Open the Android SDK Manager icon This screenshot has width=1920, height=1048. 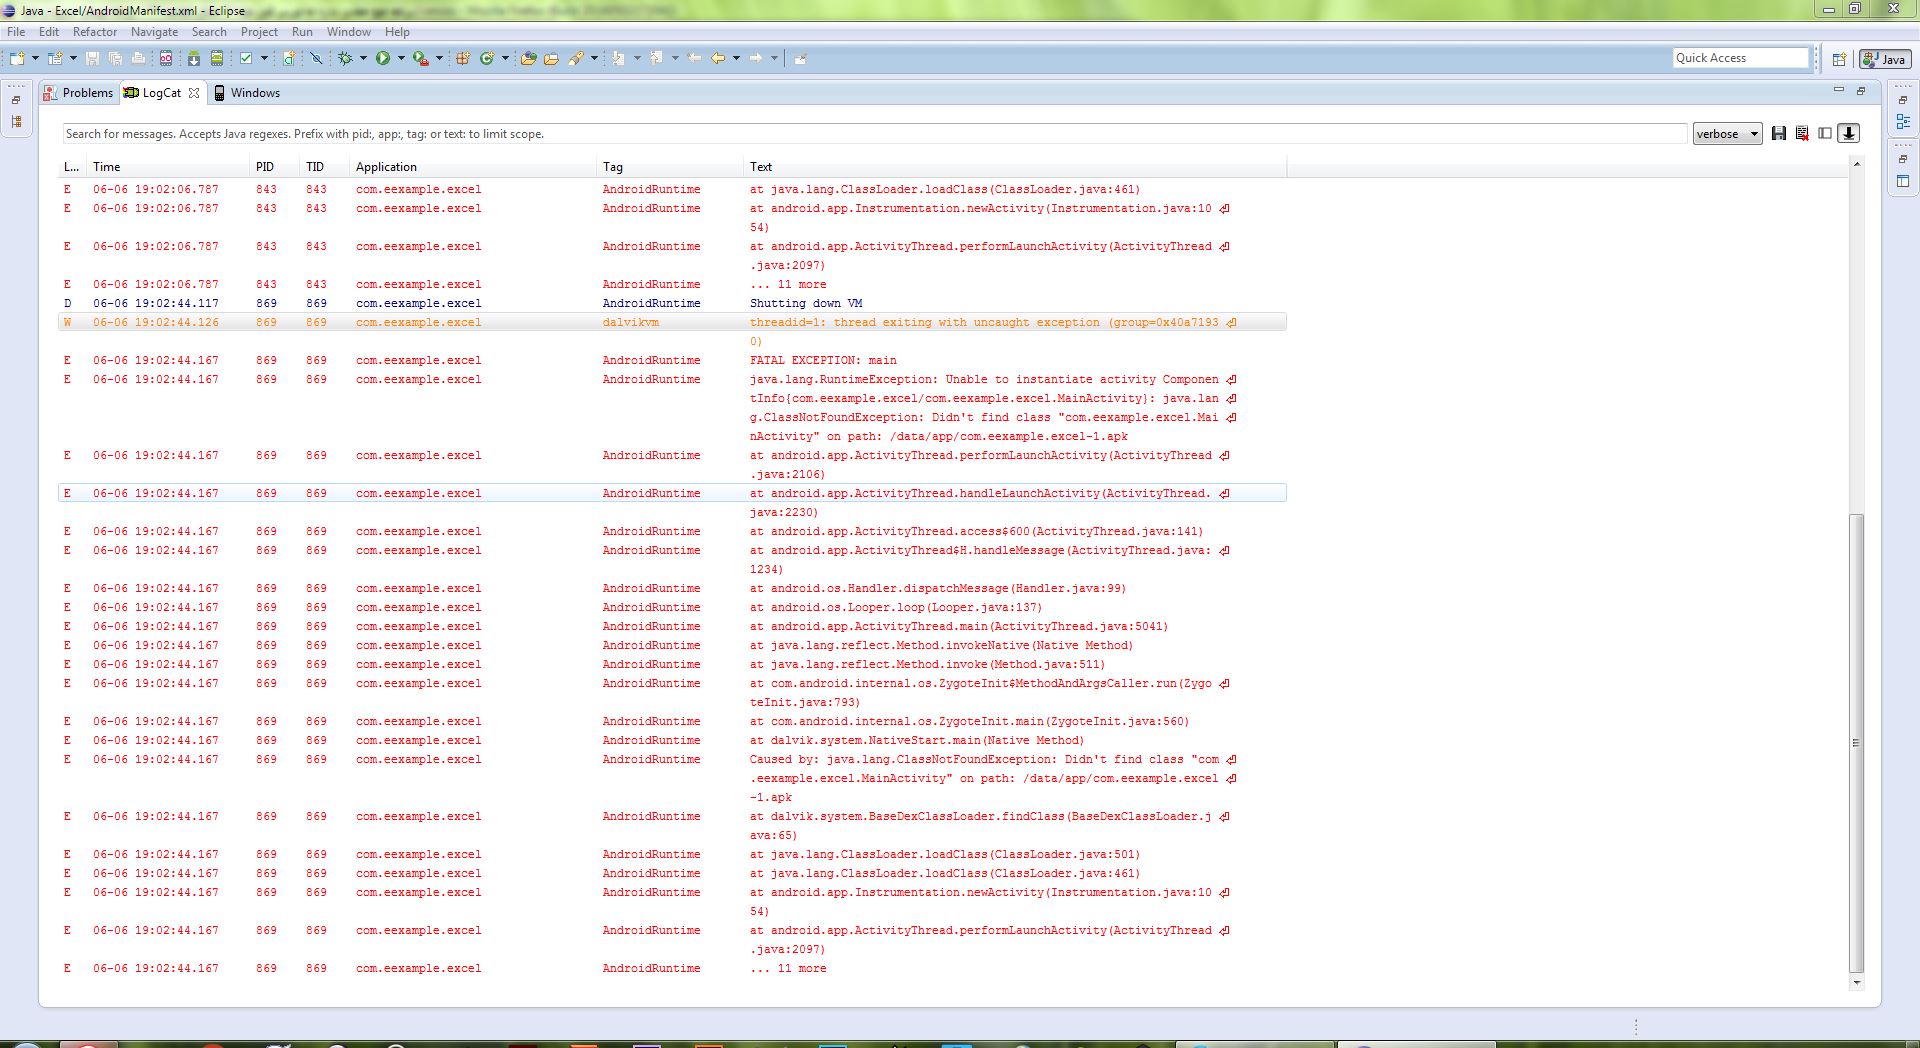pyautogui.click(x=194, y=58)
